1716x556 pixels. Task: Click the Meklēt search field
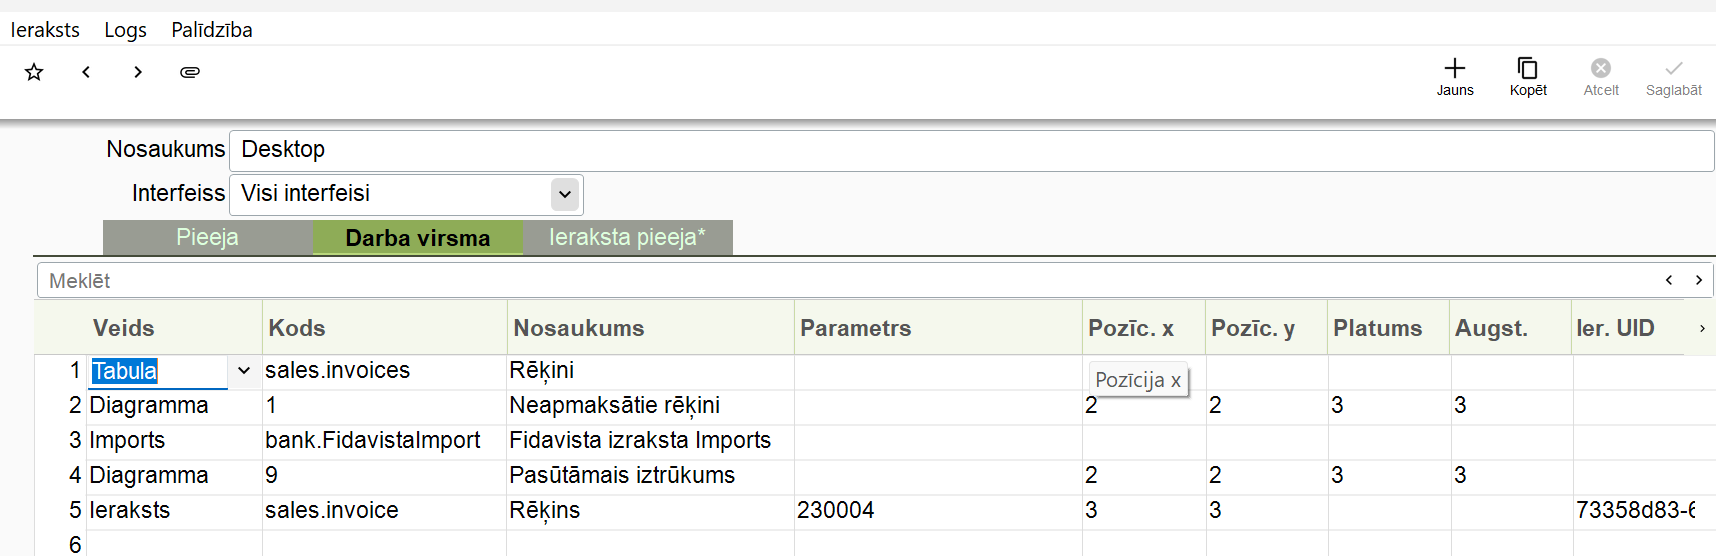pos(800,281)
